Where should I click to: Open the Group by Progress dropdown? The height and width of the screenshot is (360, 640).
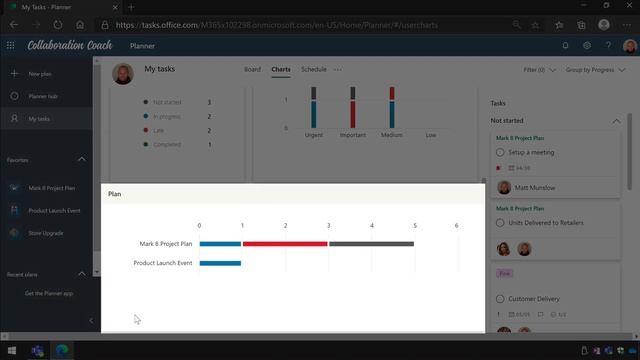pyautogui.click(x=595, y=70)
